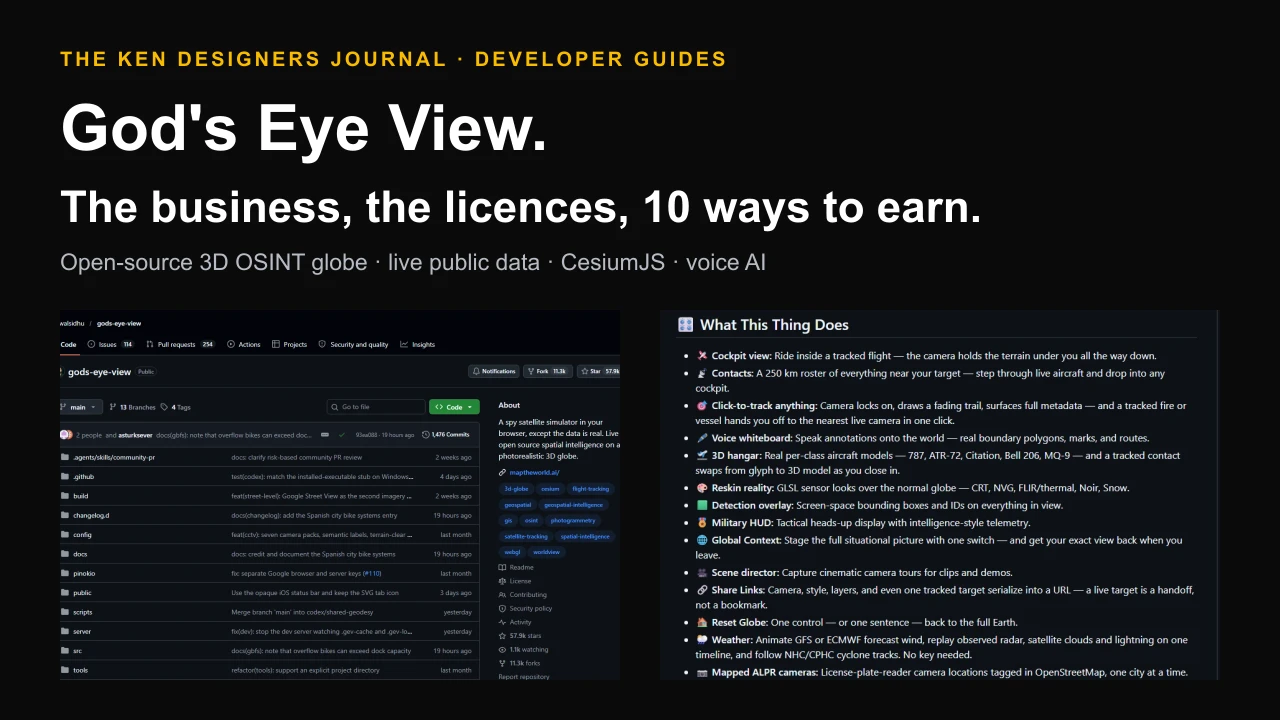This screenshot has height=720, width=1280.
Task: Switch to the Actions tab
Action: pos(244,344)
